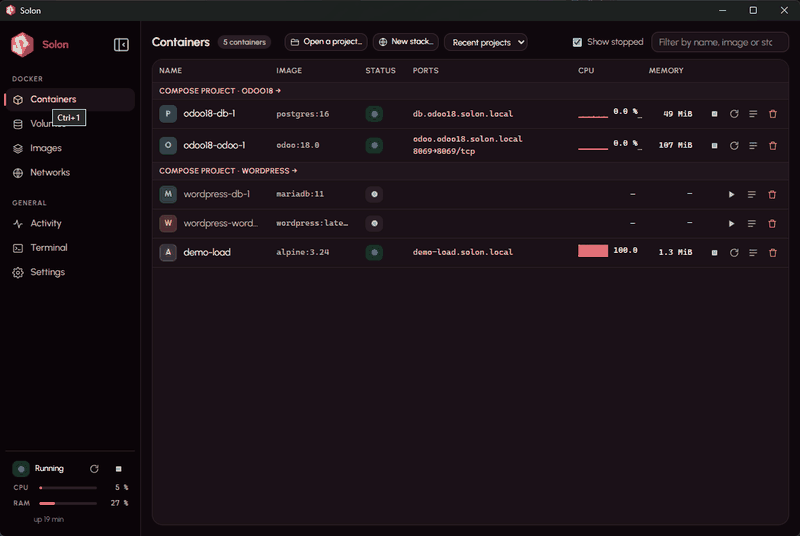Restart the Docker engine in sidebar footer
The height and width of the screenshot is (536, 800).
click(x=94, y=469)
